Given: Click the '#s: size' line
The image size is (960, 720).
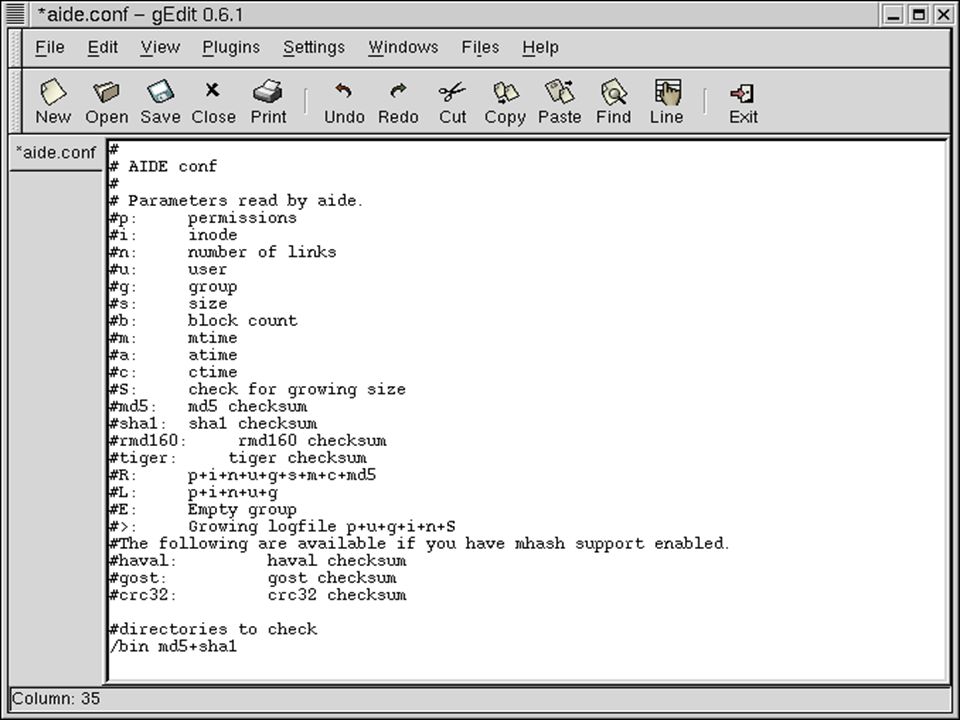Looking at the screenshot, I should coord(168,304).
